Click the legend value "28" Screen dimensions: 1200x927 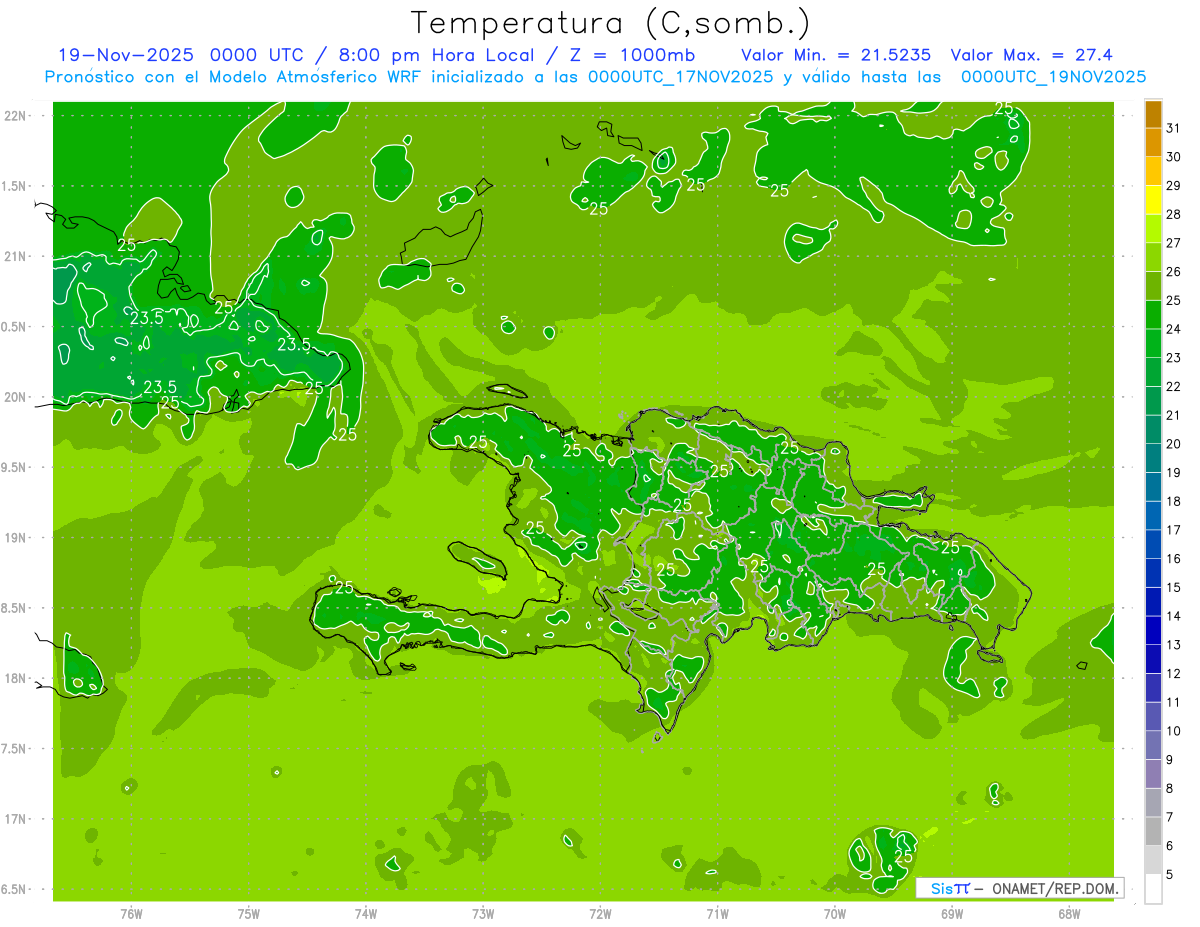1174,214
